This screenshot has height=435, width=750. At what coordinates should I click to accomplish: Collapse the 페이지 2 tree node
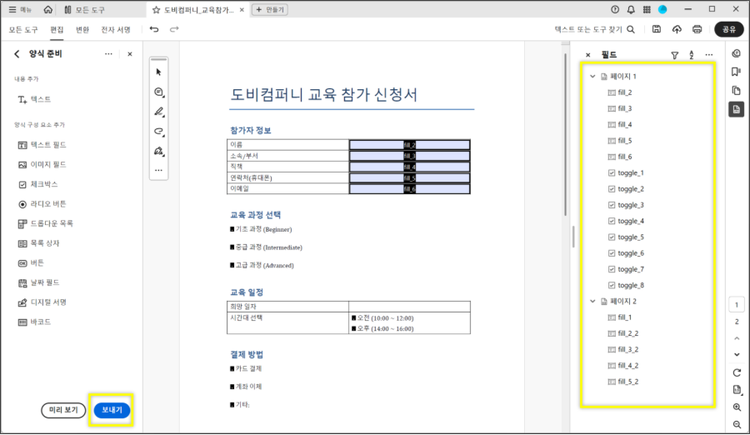(592, 301)
